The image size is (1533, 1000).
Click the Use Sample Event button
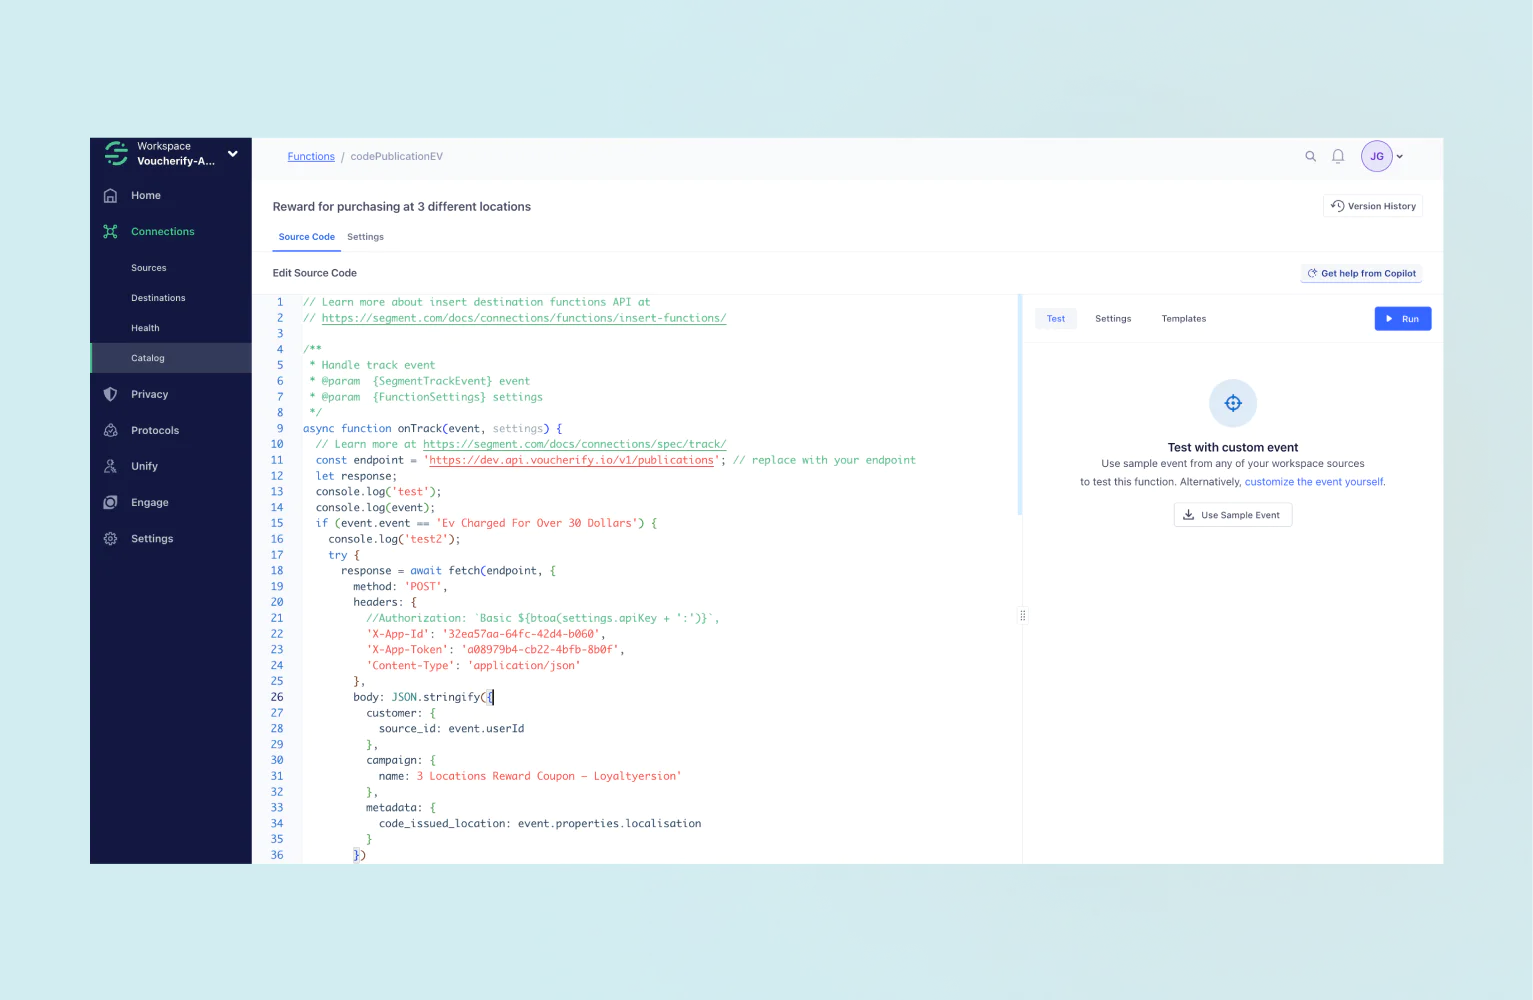[1232, 514]
